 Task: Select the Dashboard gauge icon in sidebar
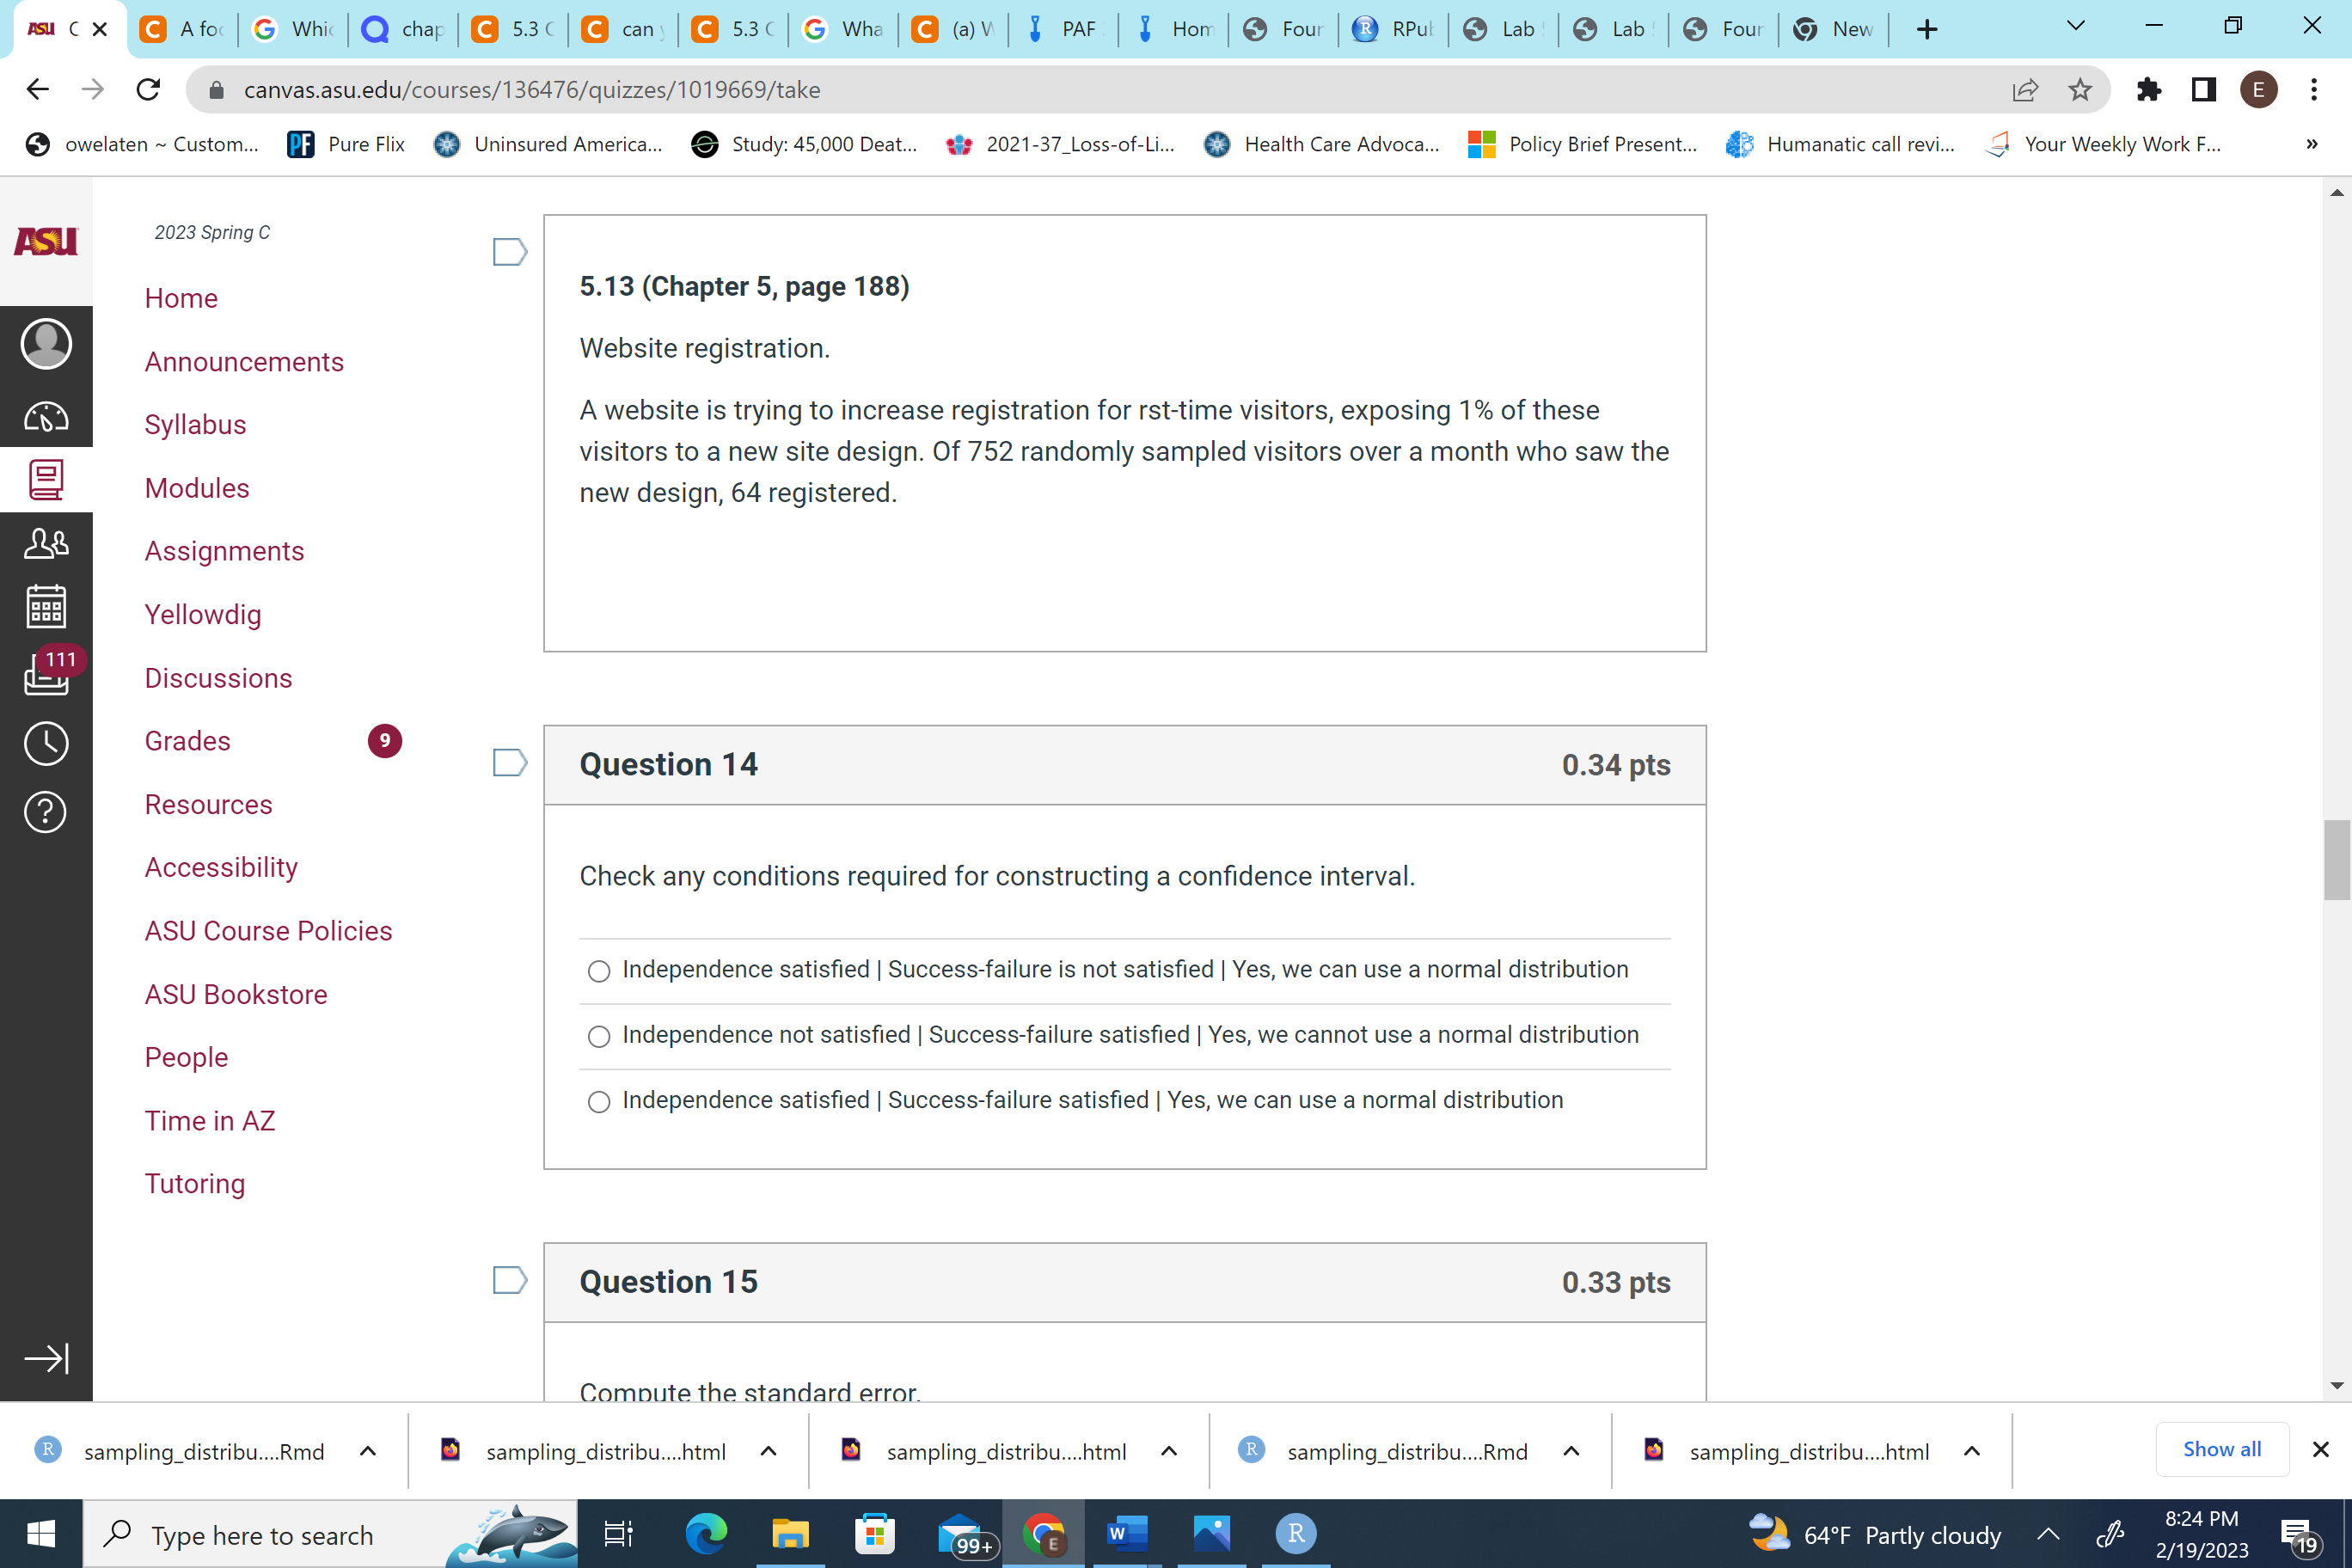click(x=46, y=417)
